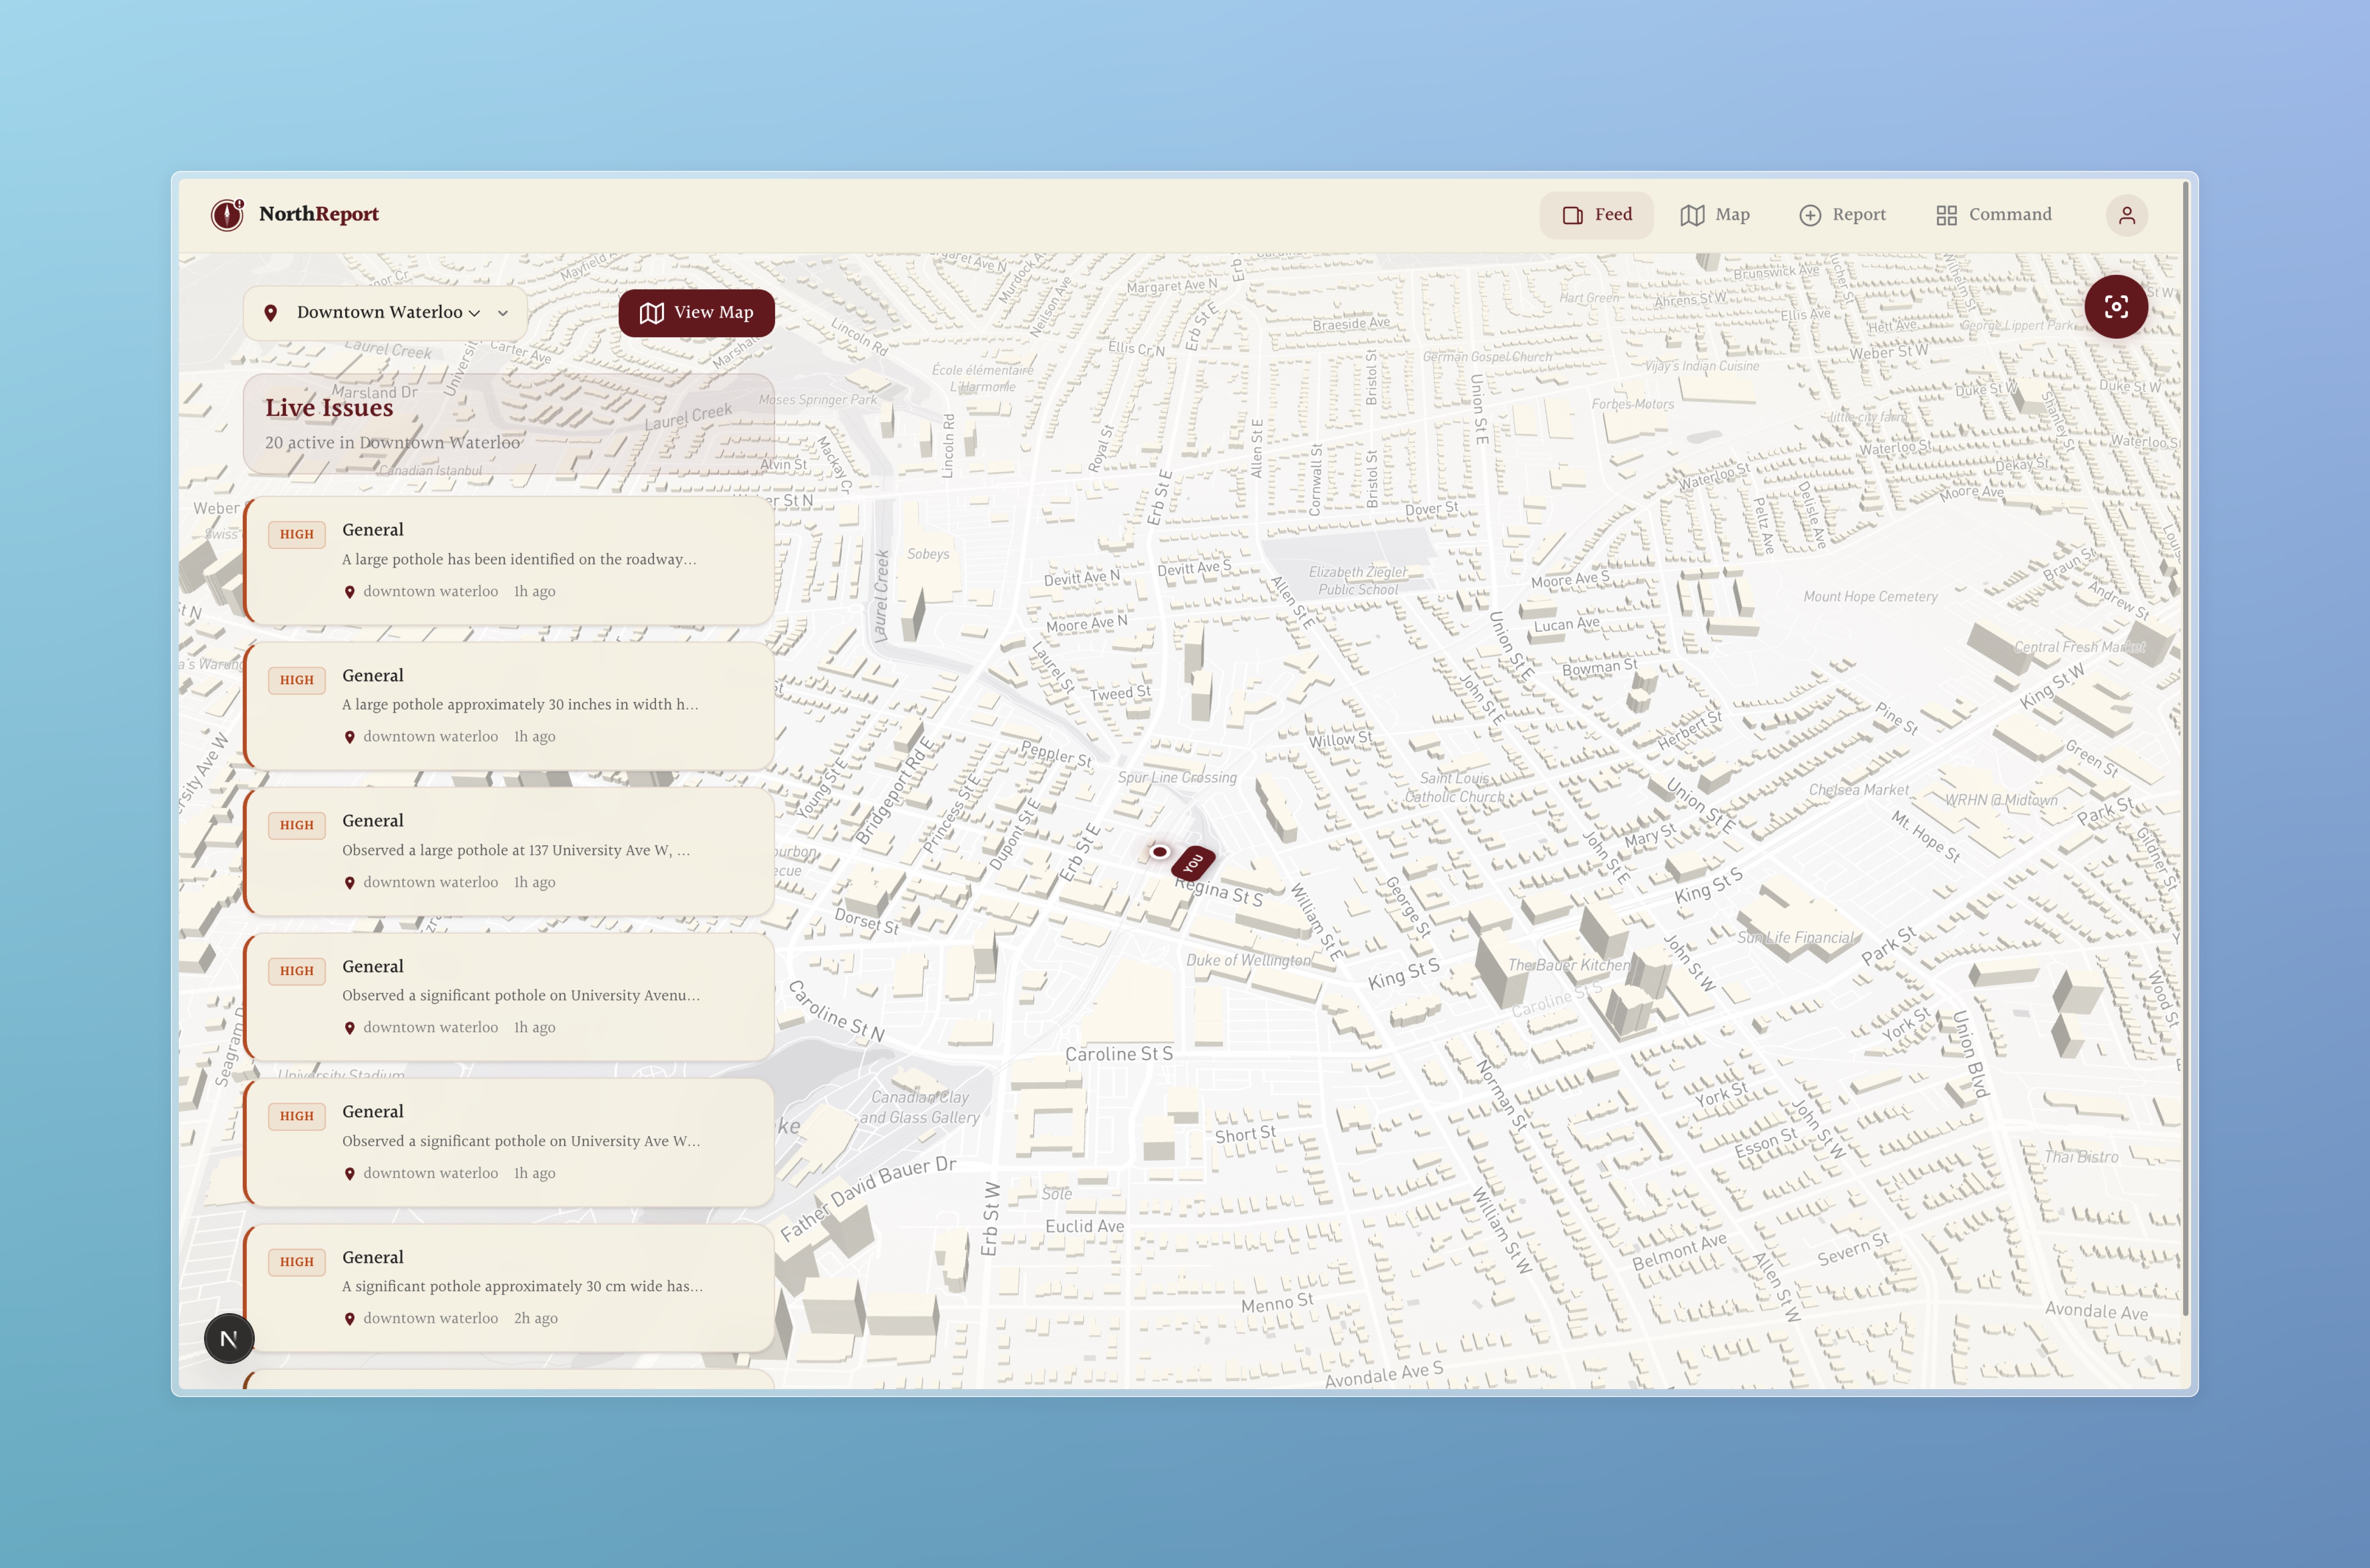Click the NorthReport compass logo icon

pyautogui.click(x=227, y=214)
